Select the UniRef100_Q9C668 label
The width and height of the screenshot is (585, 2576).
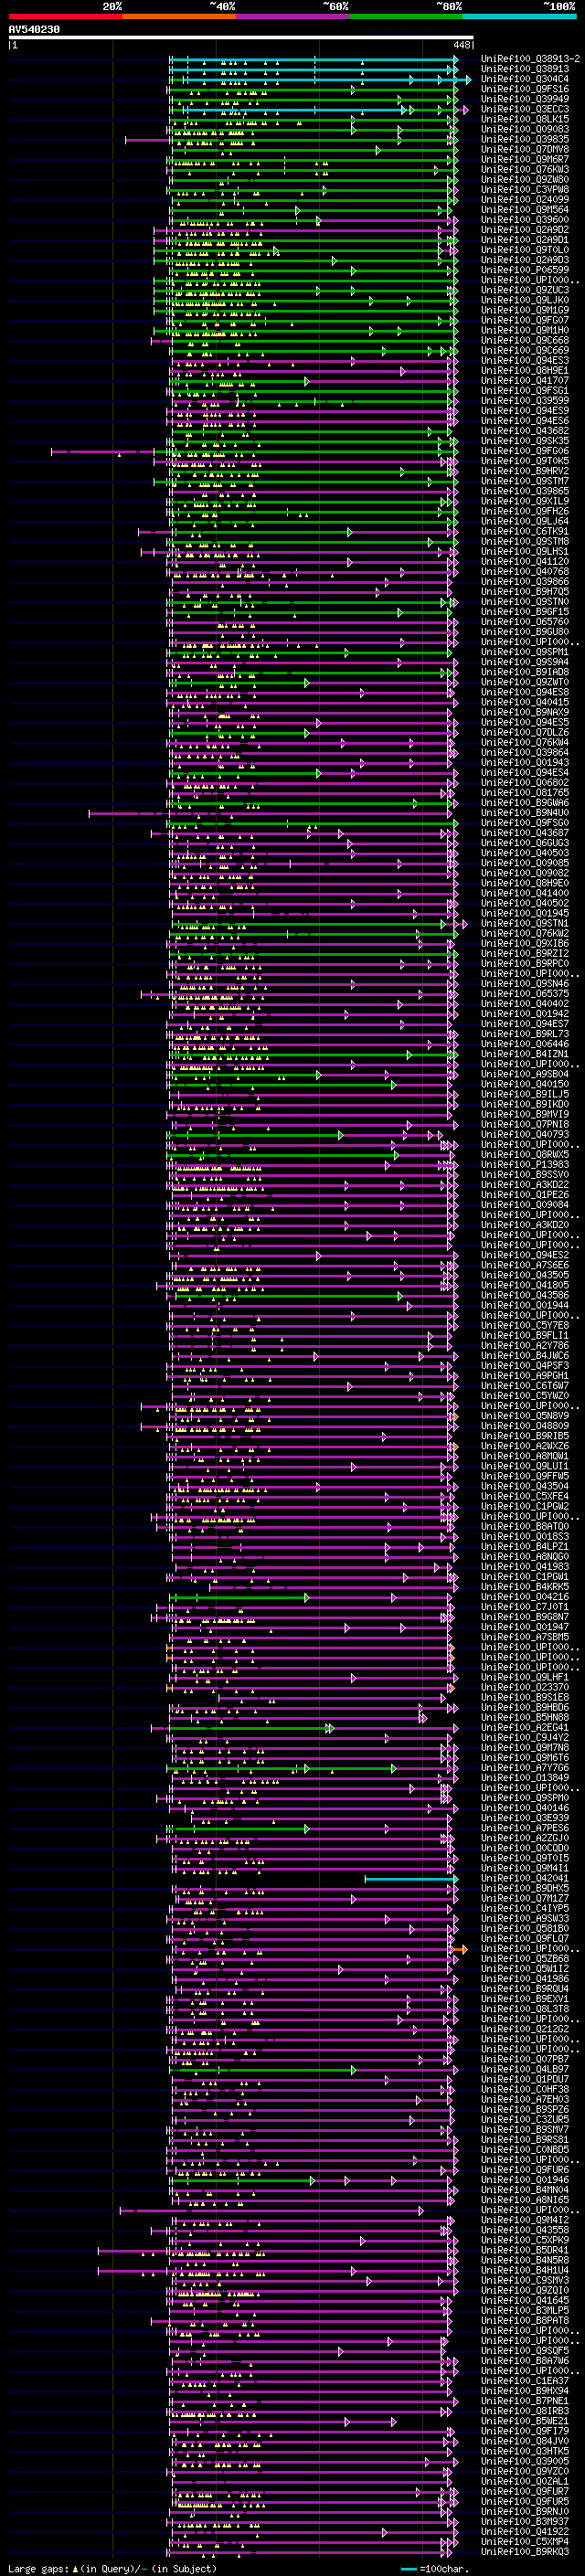pyautogui.click(x=524, y=340)
